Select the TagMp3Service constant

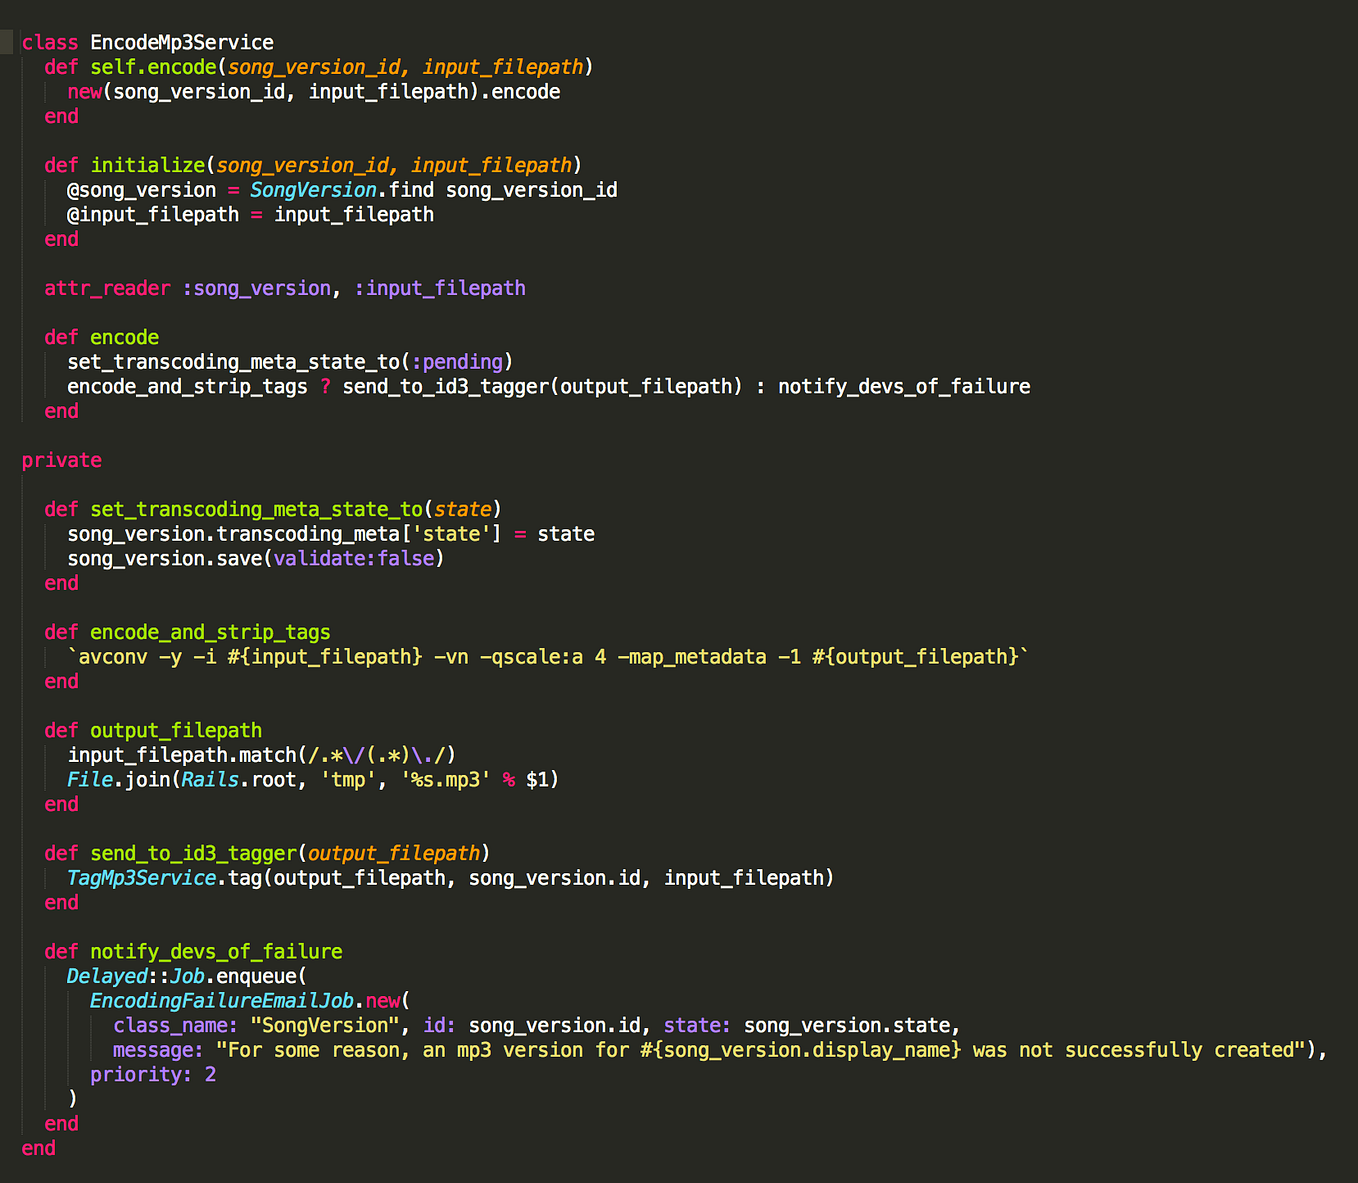(x=140, y=877)
